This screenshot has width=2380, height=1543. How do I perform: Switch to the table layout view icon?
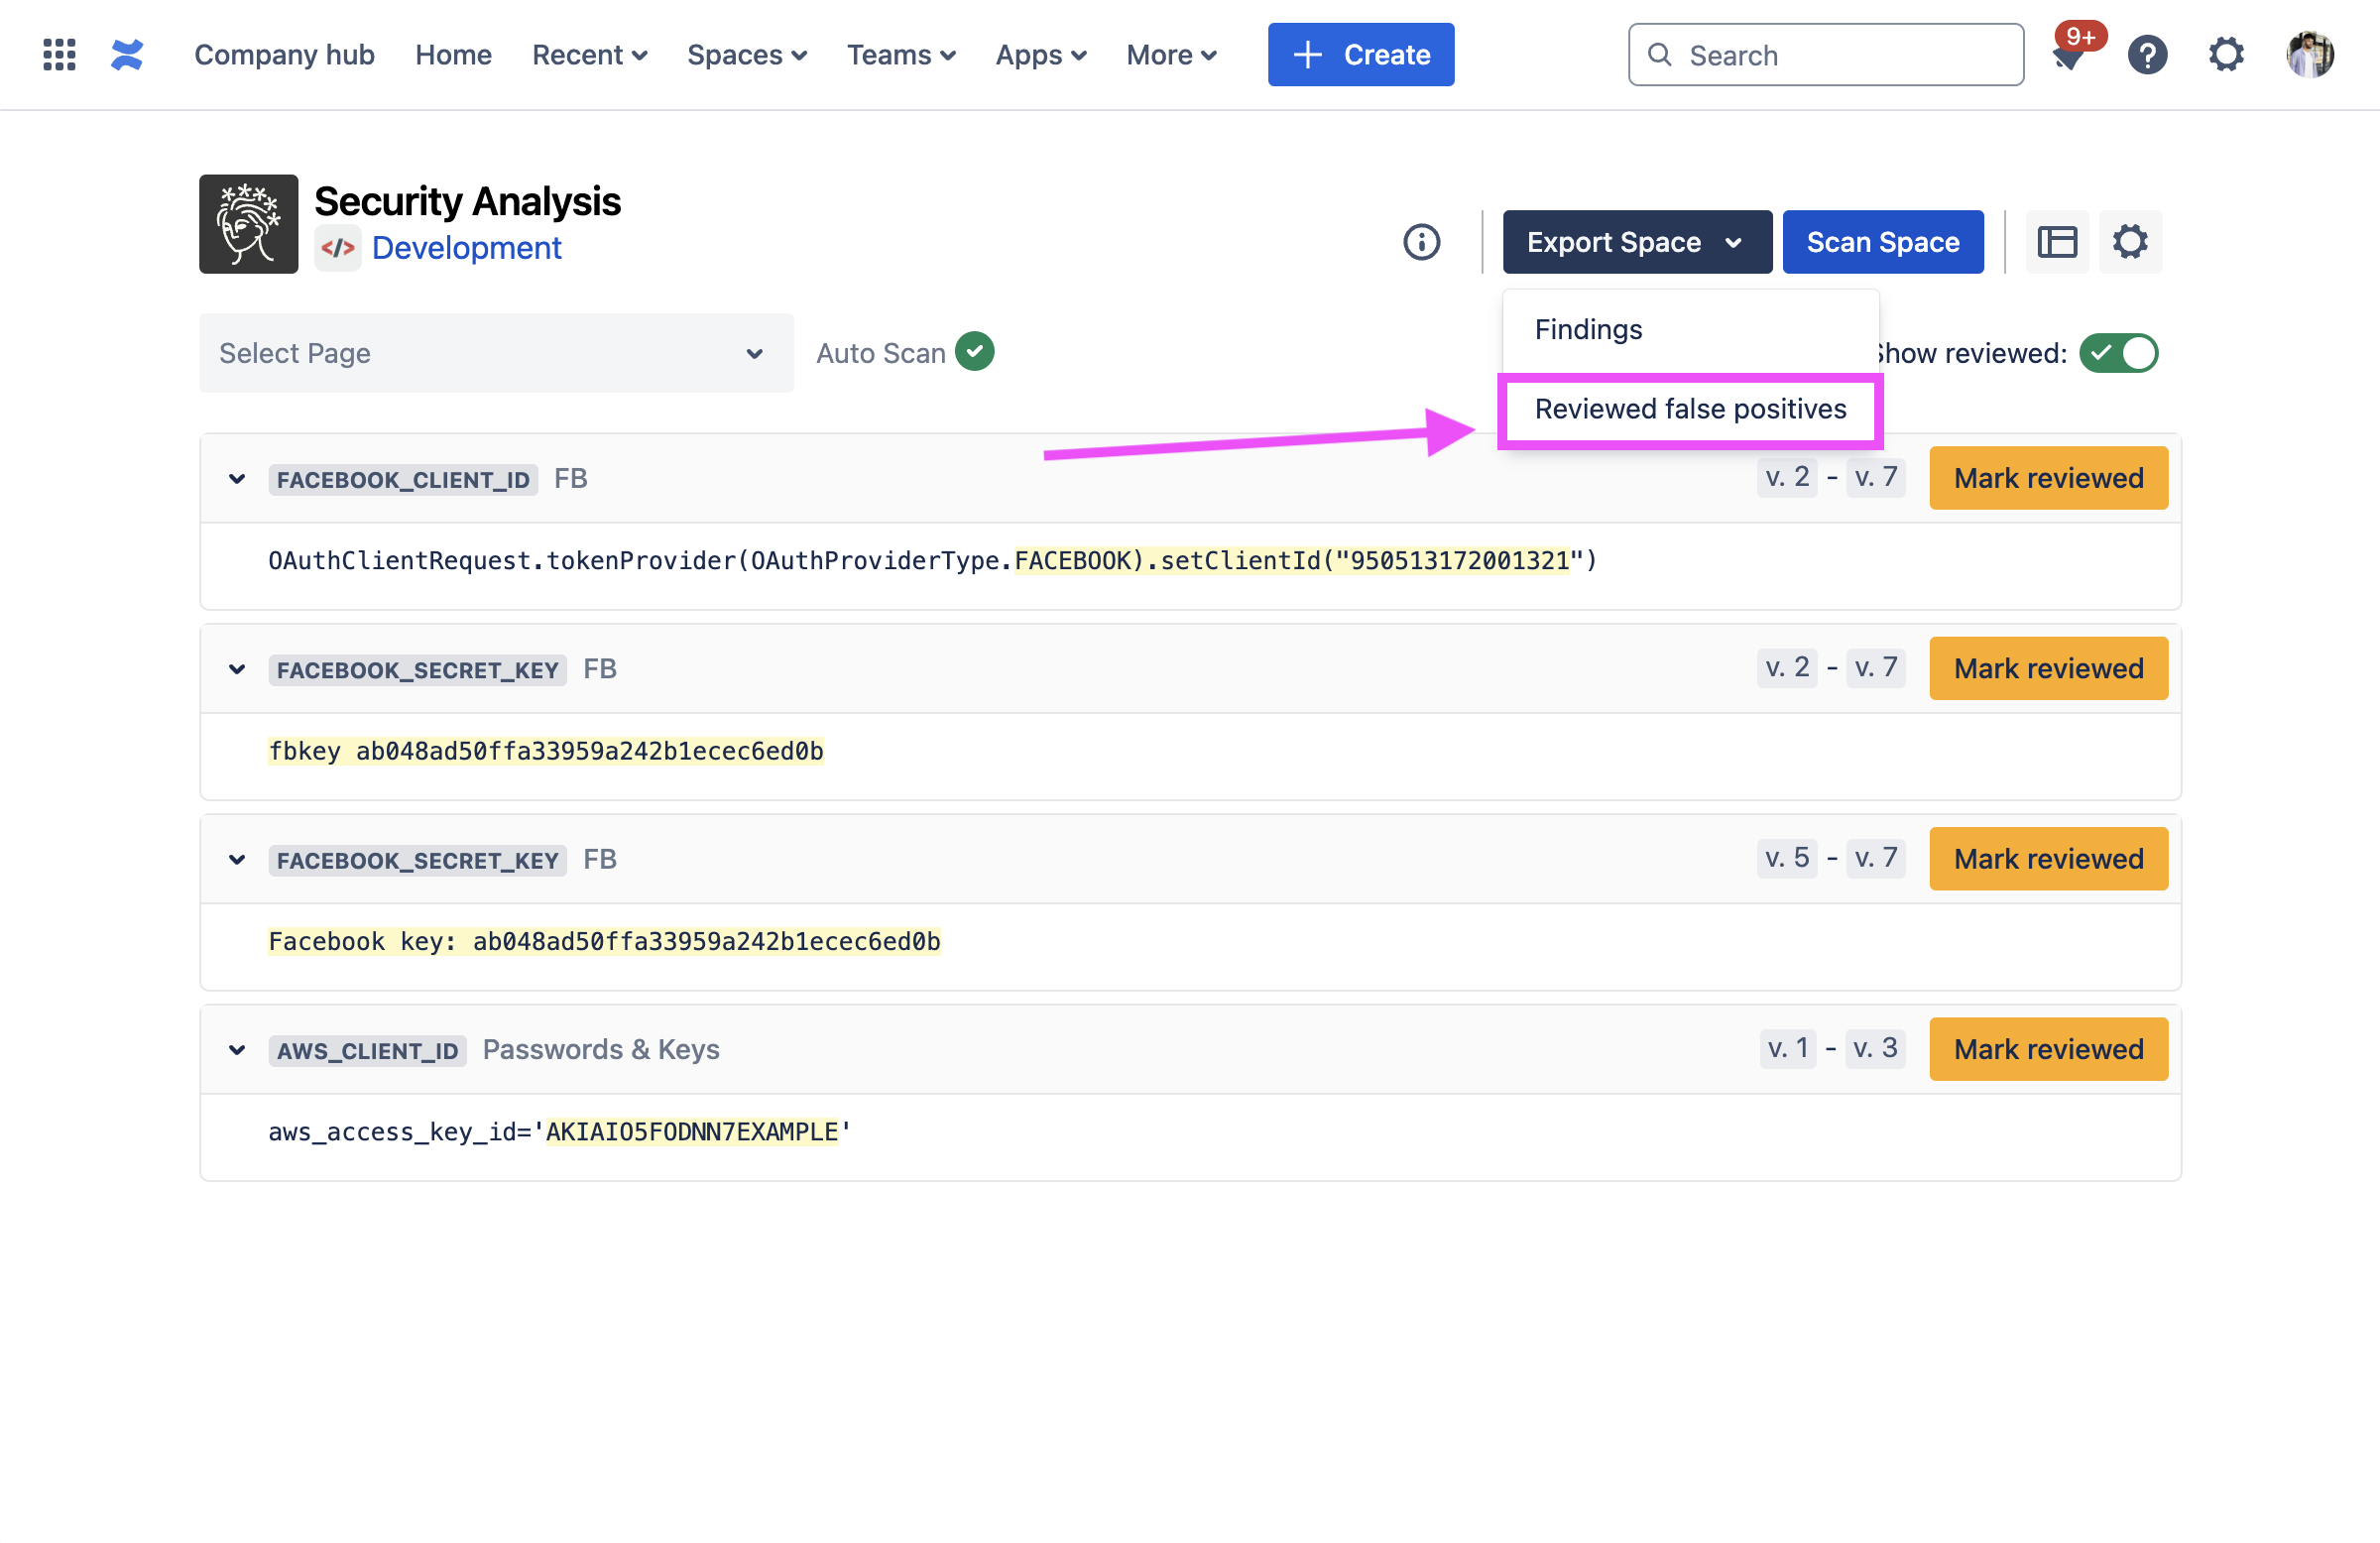tap(2057, 242)
